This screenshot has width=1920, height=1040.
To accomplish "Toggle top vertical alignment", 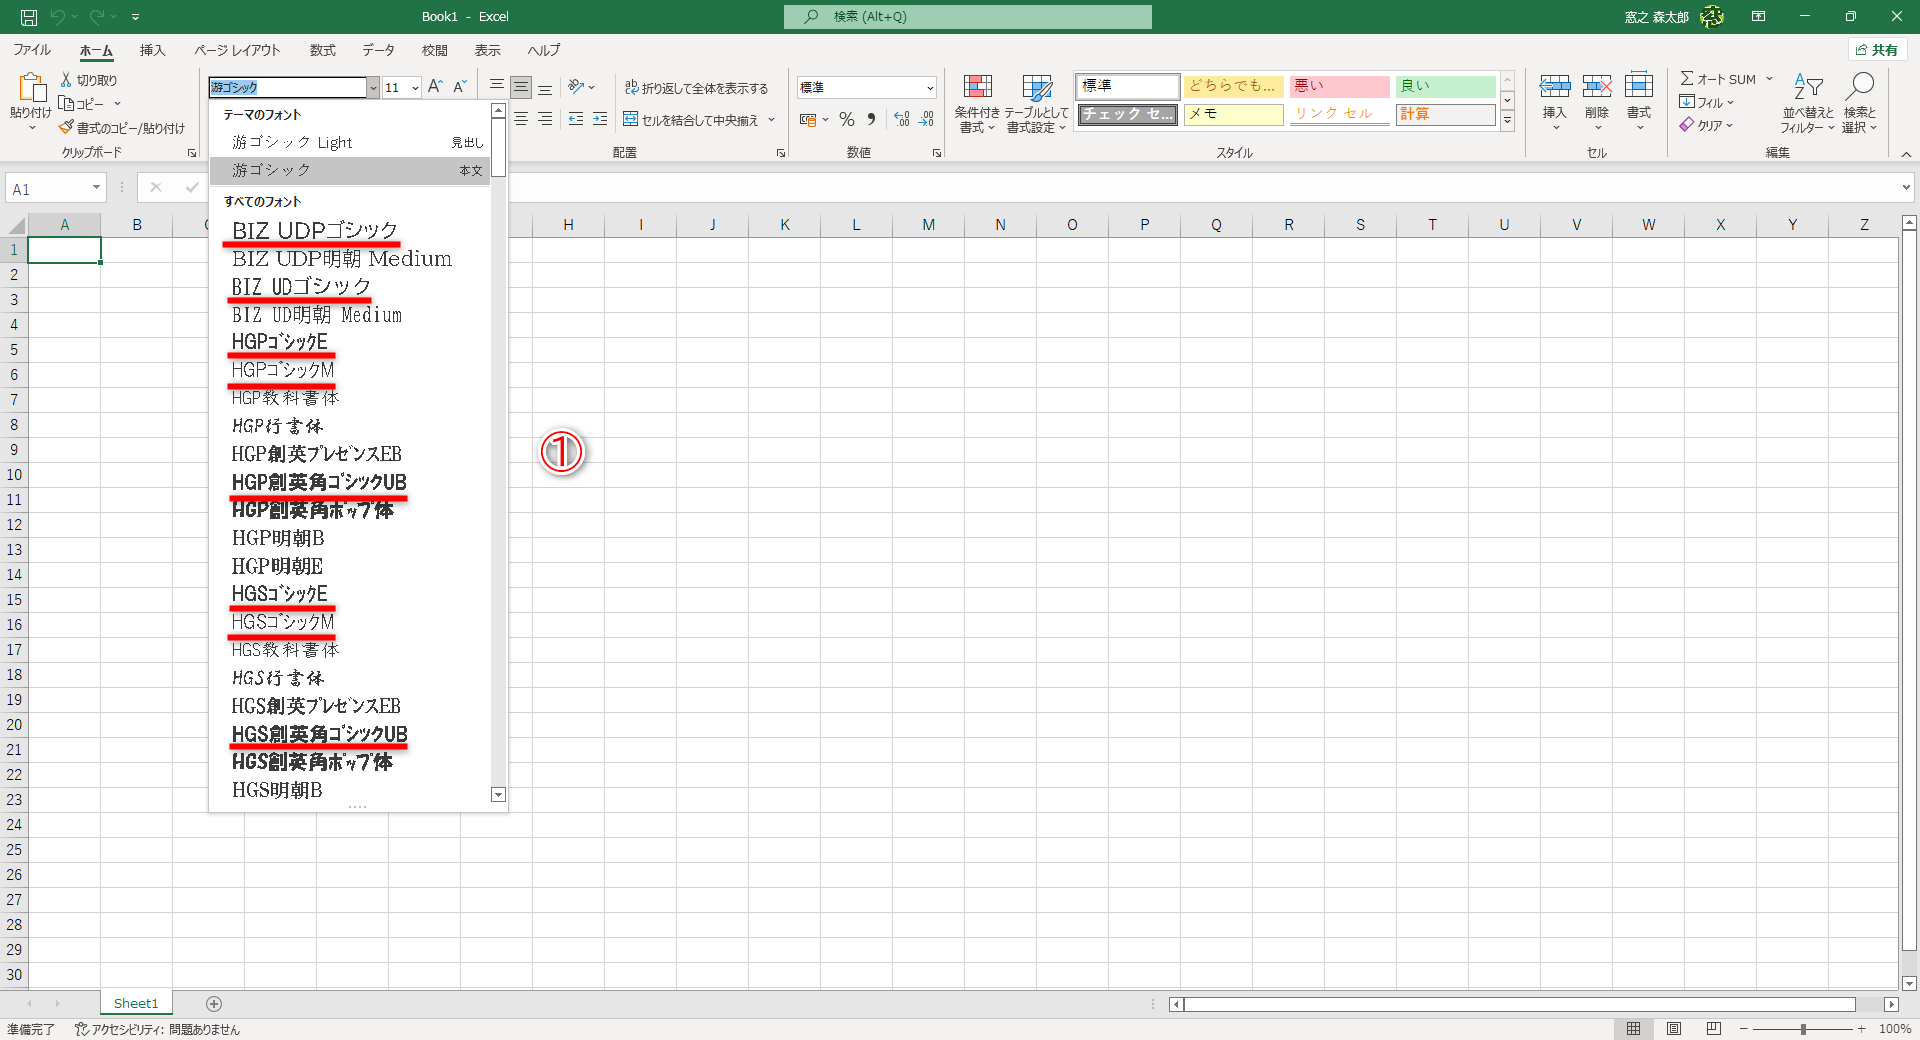I will coord(497,87).
